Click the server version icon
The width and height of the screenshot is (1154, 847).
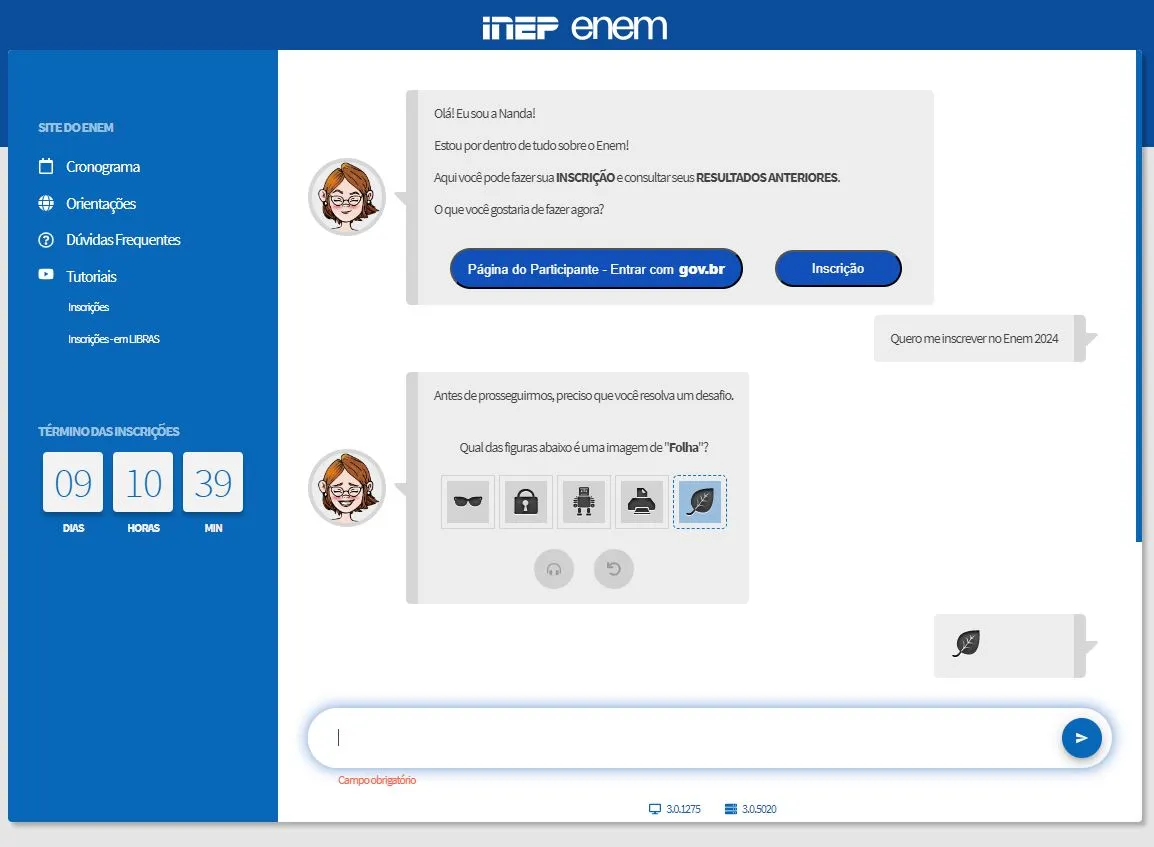731,809
